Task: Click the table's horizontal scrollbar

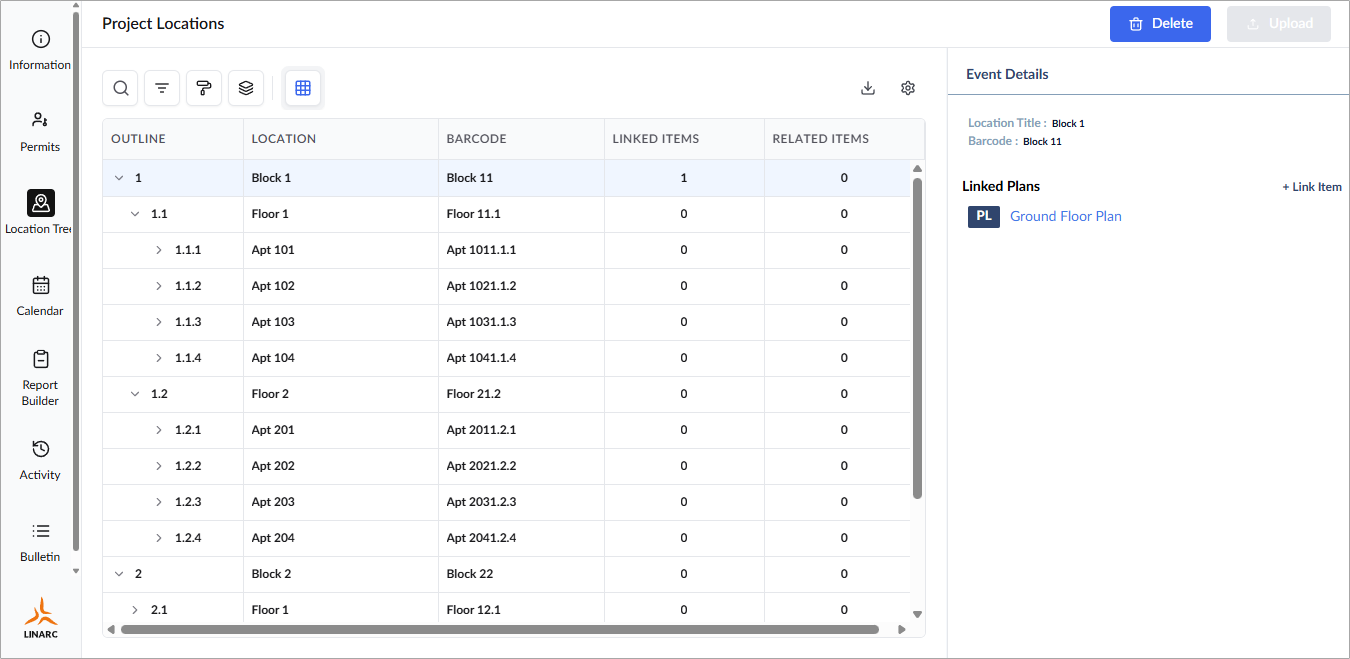Action: (499, 630)
